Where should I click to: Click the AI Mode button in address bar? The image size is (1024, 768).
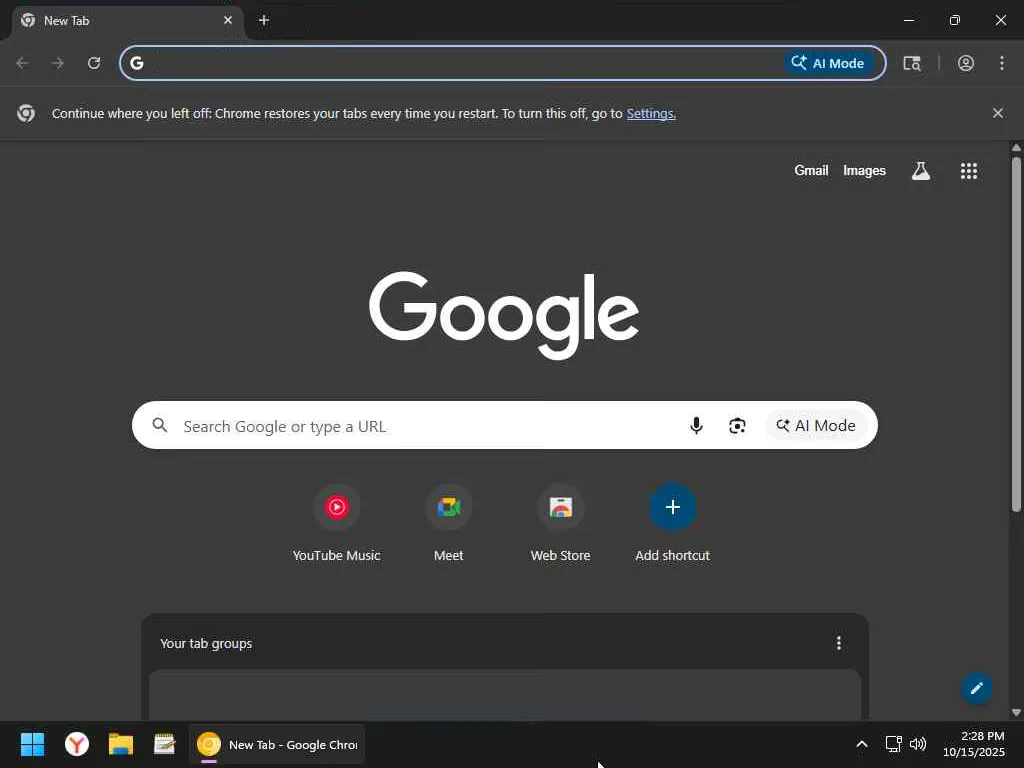click(828, 63)
